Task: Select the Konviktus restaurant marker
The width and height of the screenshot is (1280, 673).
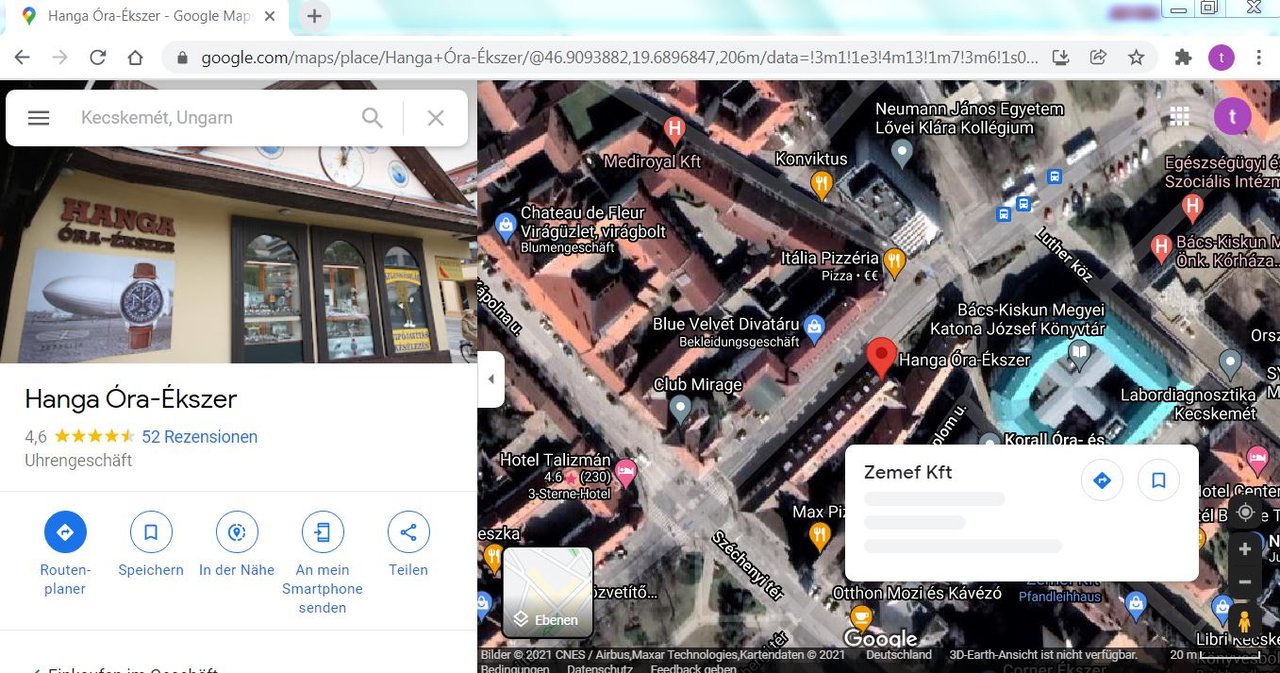Action: [821, 183]
